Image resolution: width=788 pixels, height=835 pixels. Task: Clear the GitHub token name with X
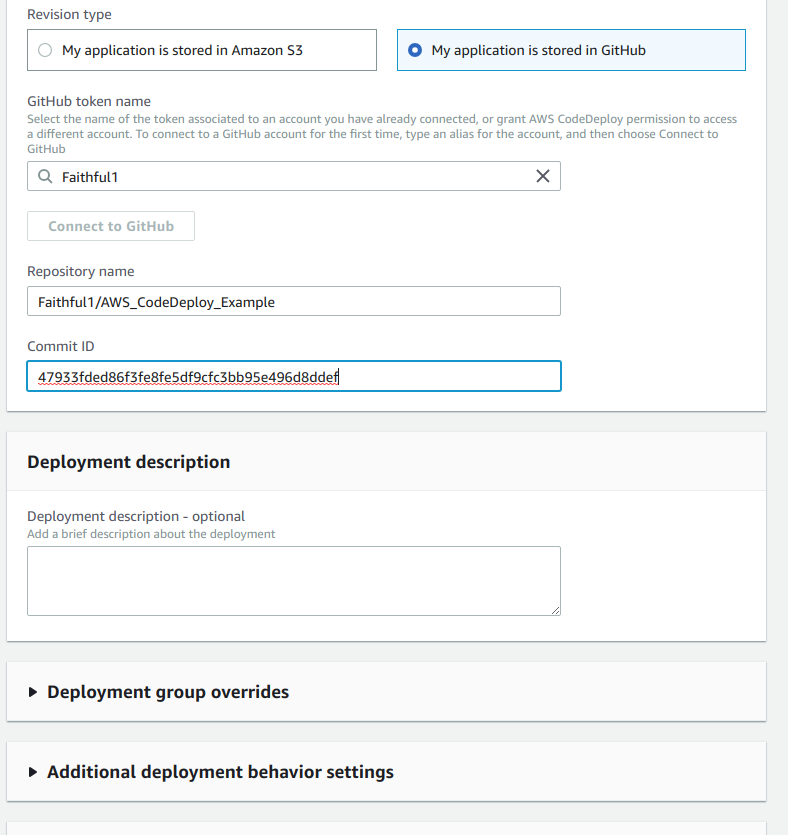pyautogui.click(x=543, y=176)
